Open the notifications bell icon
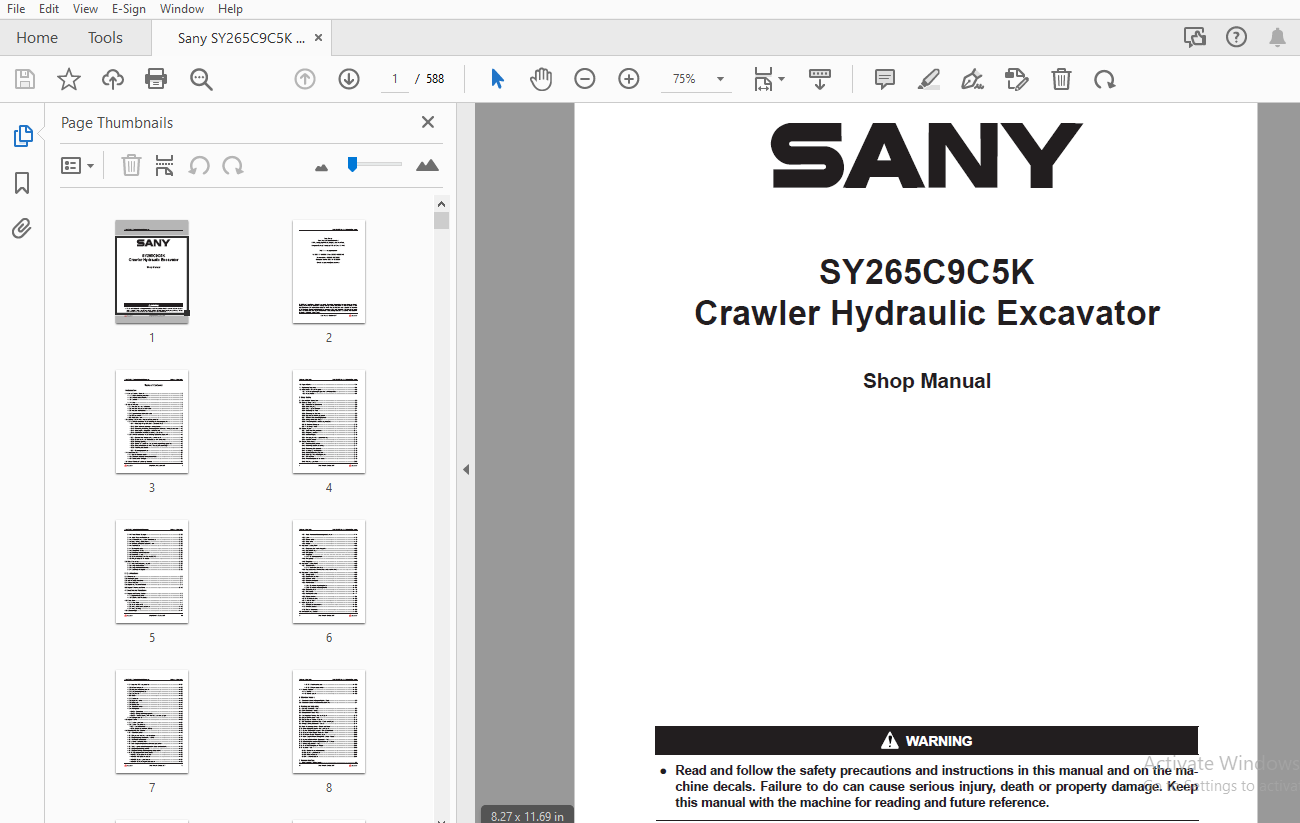The height and width of the screenshot is (823, 1300). 1277,38
